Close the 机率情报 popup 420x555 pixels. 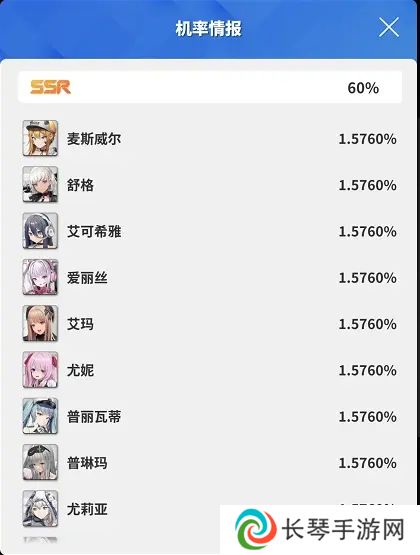tap(389, 27)
